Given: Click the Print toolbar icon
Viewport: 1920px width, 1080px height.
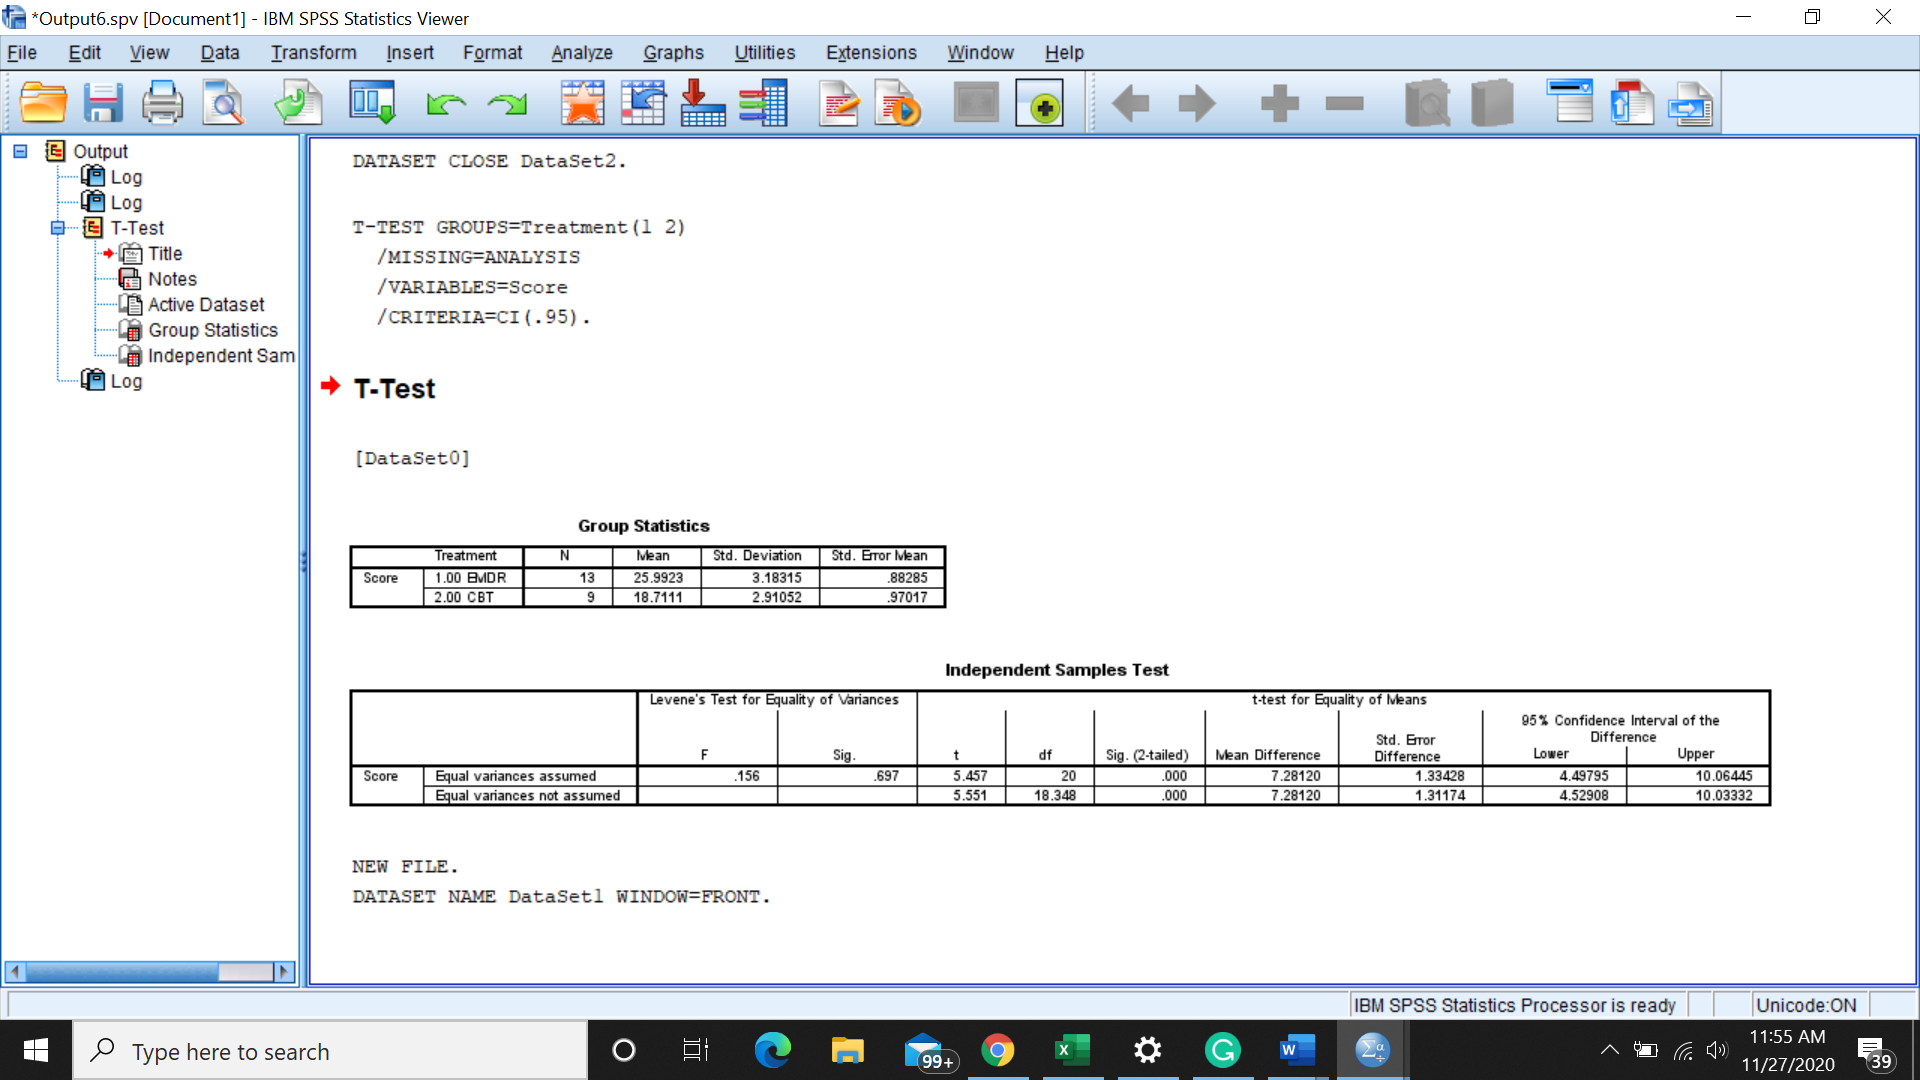Looking at the screenshot, I should 162,103.
